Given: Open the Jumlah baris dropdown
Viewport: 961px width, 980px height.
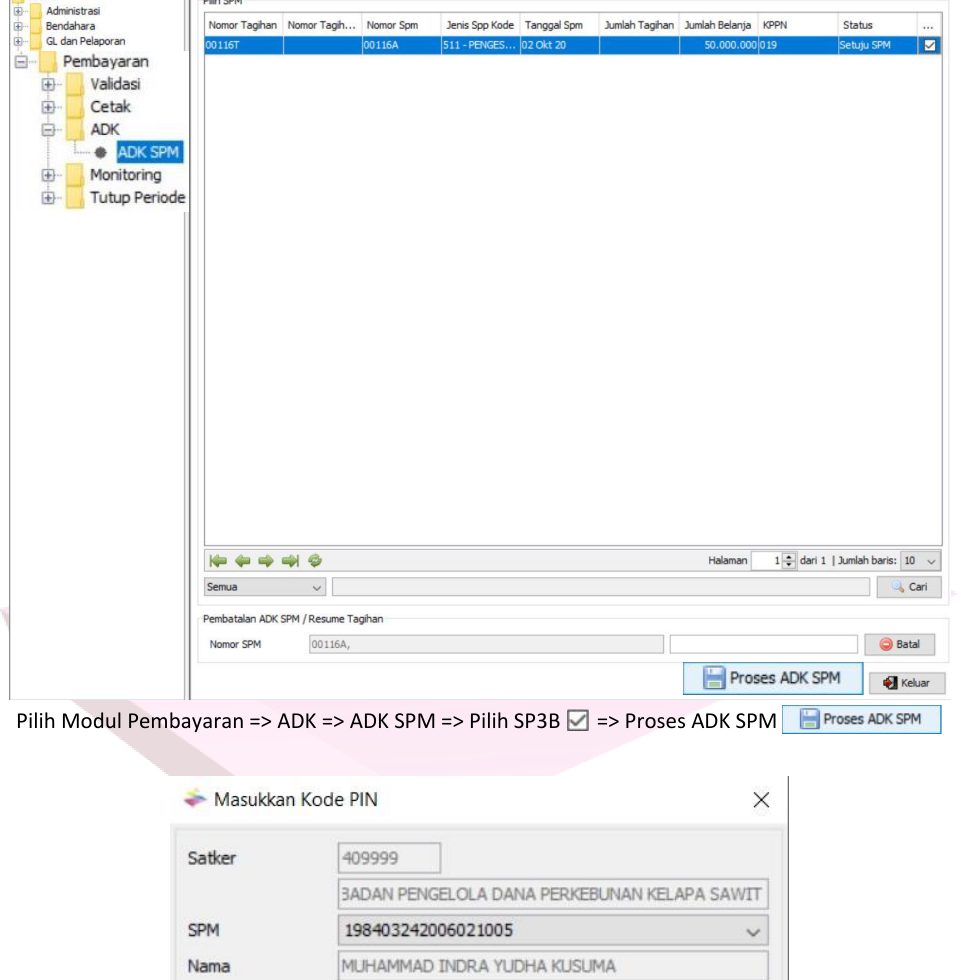Looking at the screenshot, I should point(921,561).
